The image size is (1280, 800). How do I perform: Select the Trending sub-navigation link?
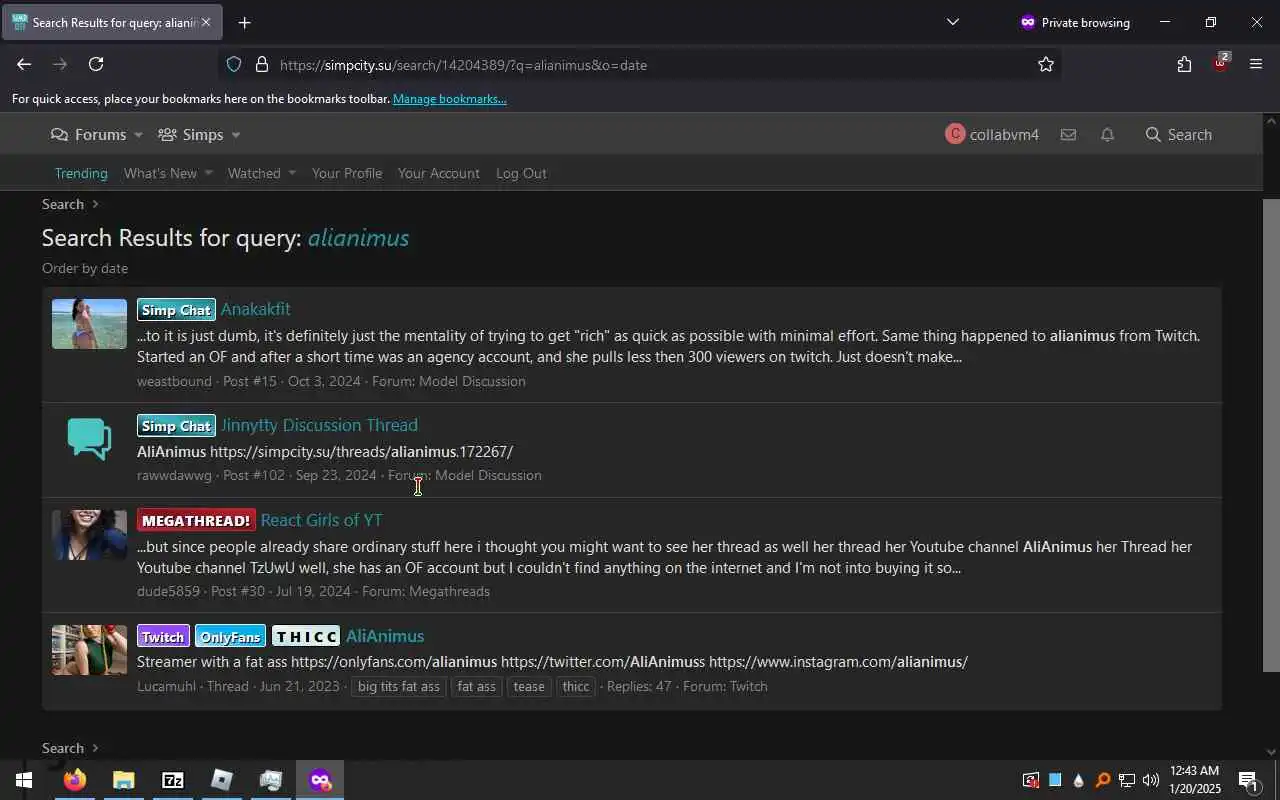point(81,173)
